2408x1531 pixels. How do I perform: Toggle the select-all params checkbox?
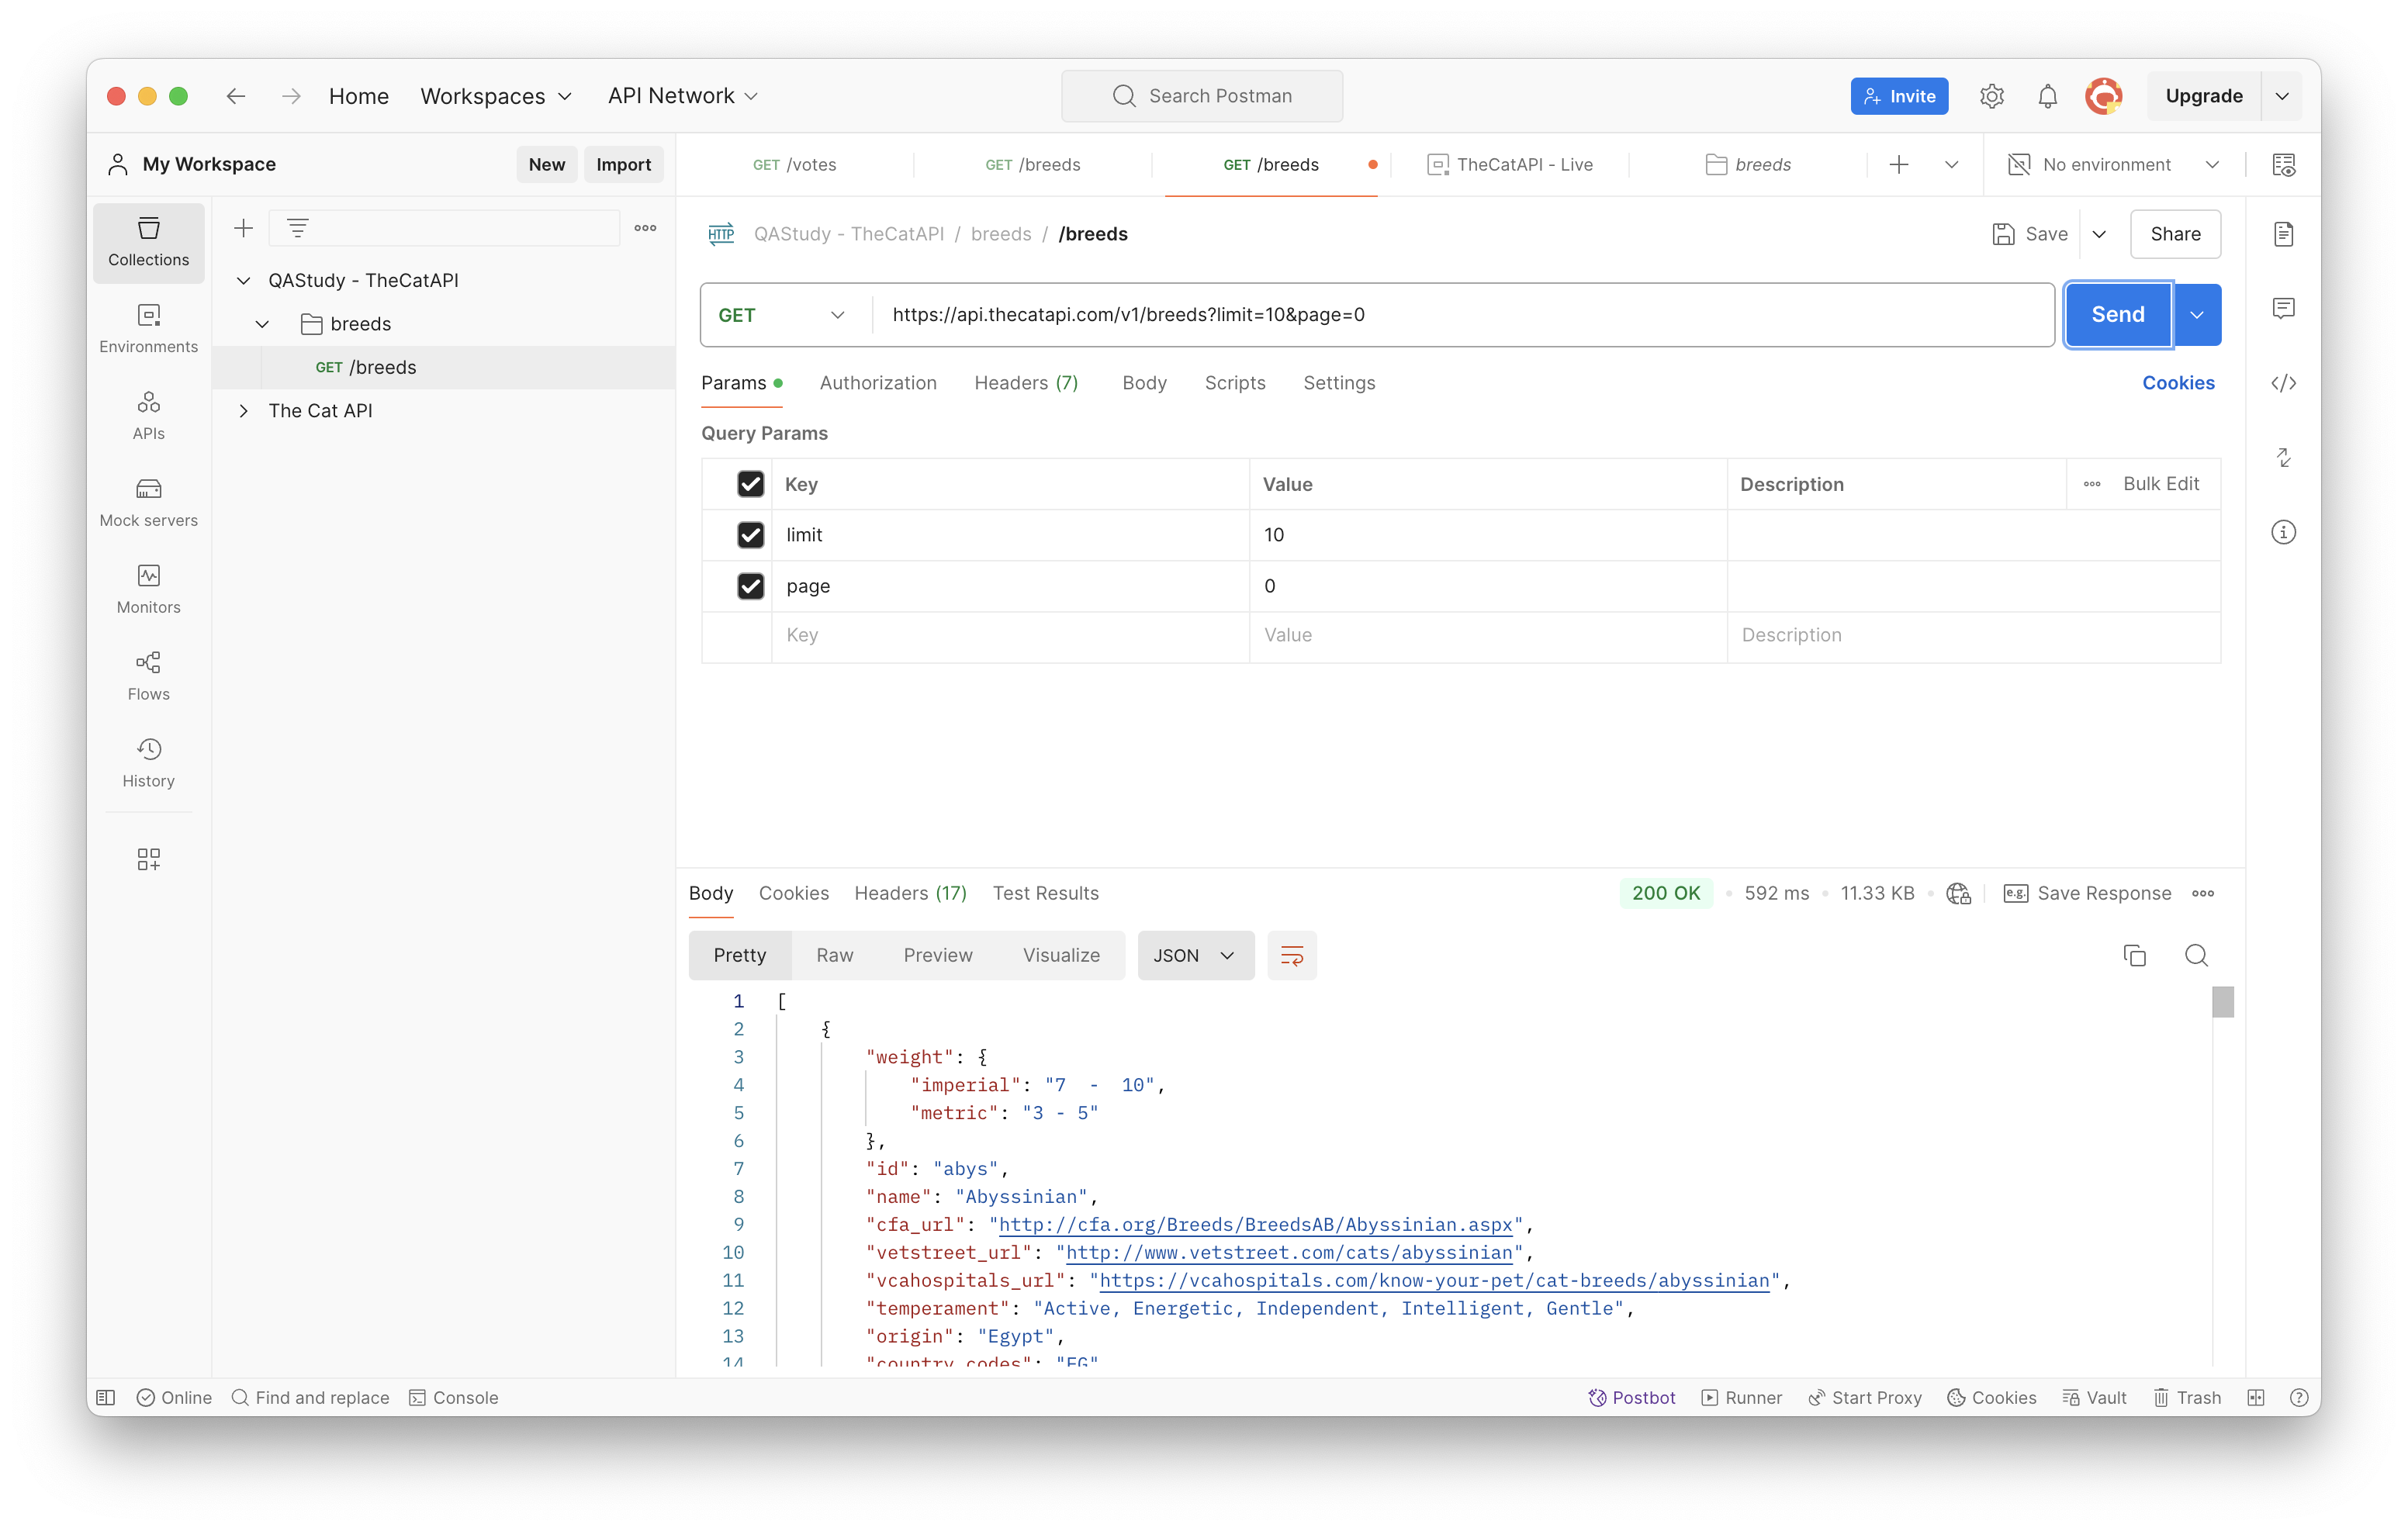(x=750, y=484)
